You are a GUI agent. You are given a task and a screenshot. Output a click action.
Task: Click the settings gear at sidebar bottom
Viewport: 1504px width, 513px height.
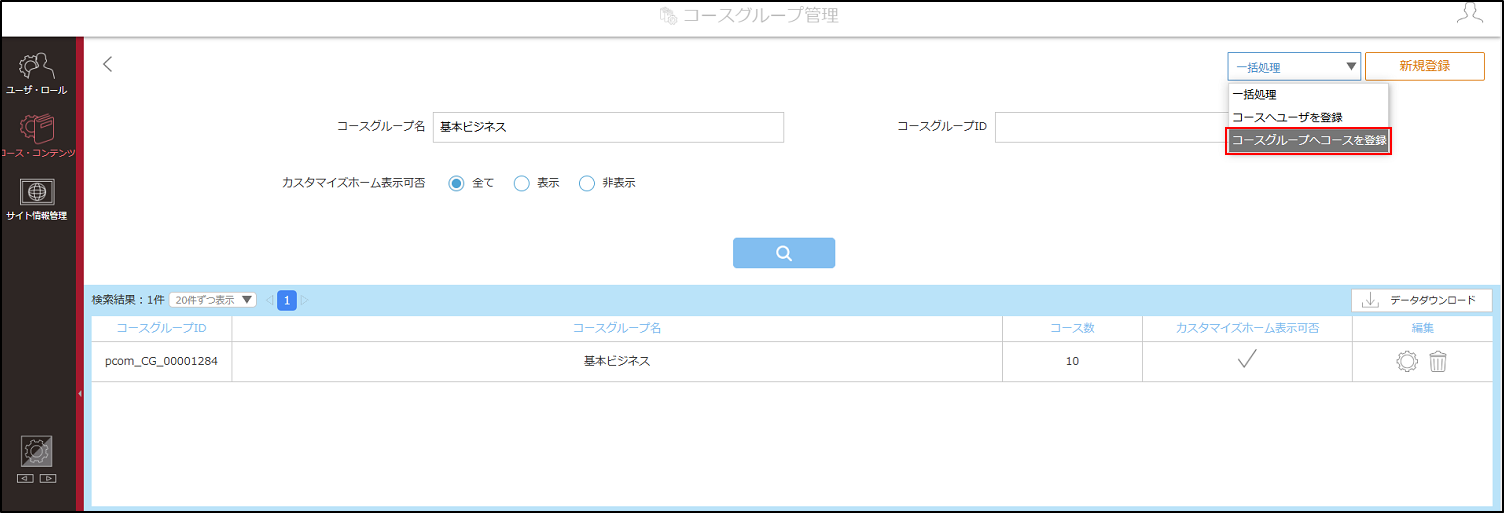tap(37, 451)
